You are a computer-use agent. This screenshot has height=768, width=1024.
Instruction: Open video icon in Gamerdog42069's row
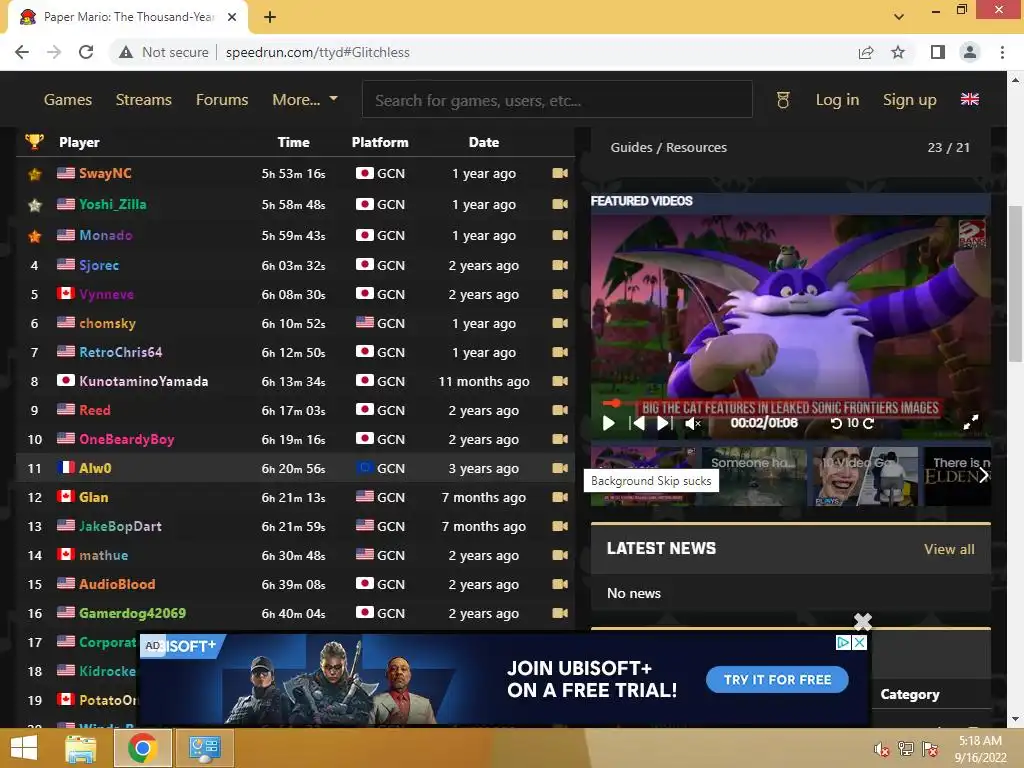(560, 613)
